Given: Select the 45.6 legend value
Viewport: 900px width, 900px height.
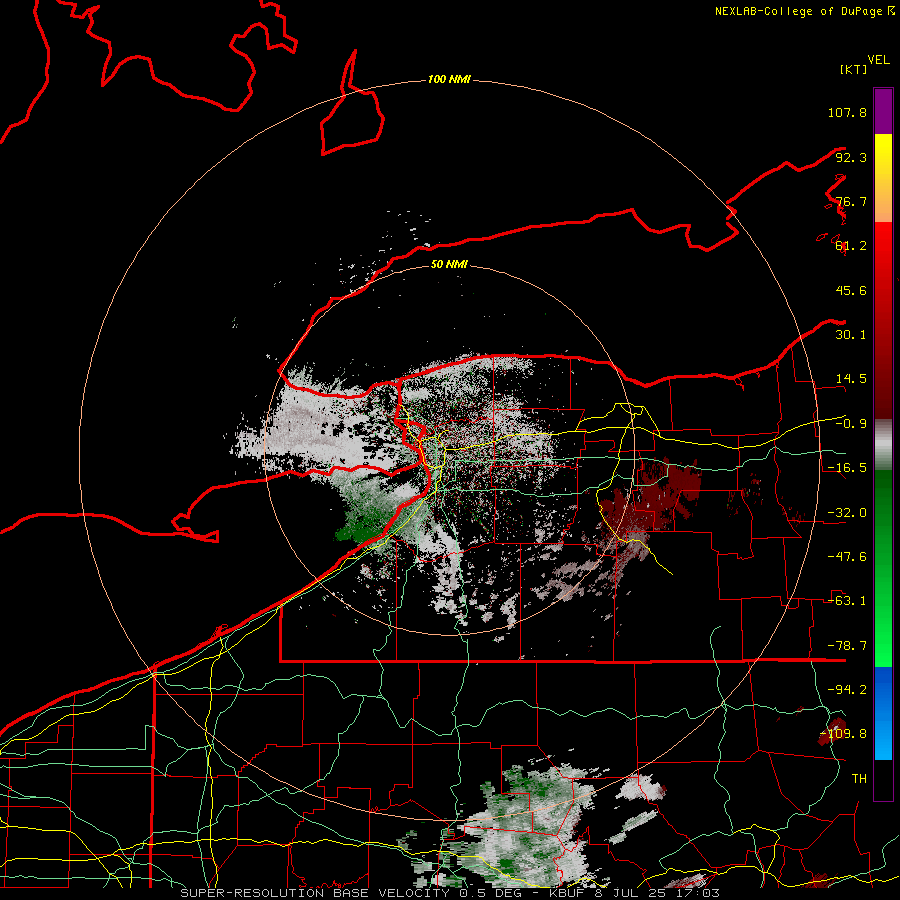Looking at the screenshot, I should pyautogui.click(x=851, y=290).
